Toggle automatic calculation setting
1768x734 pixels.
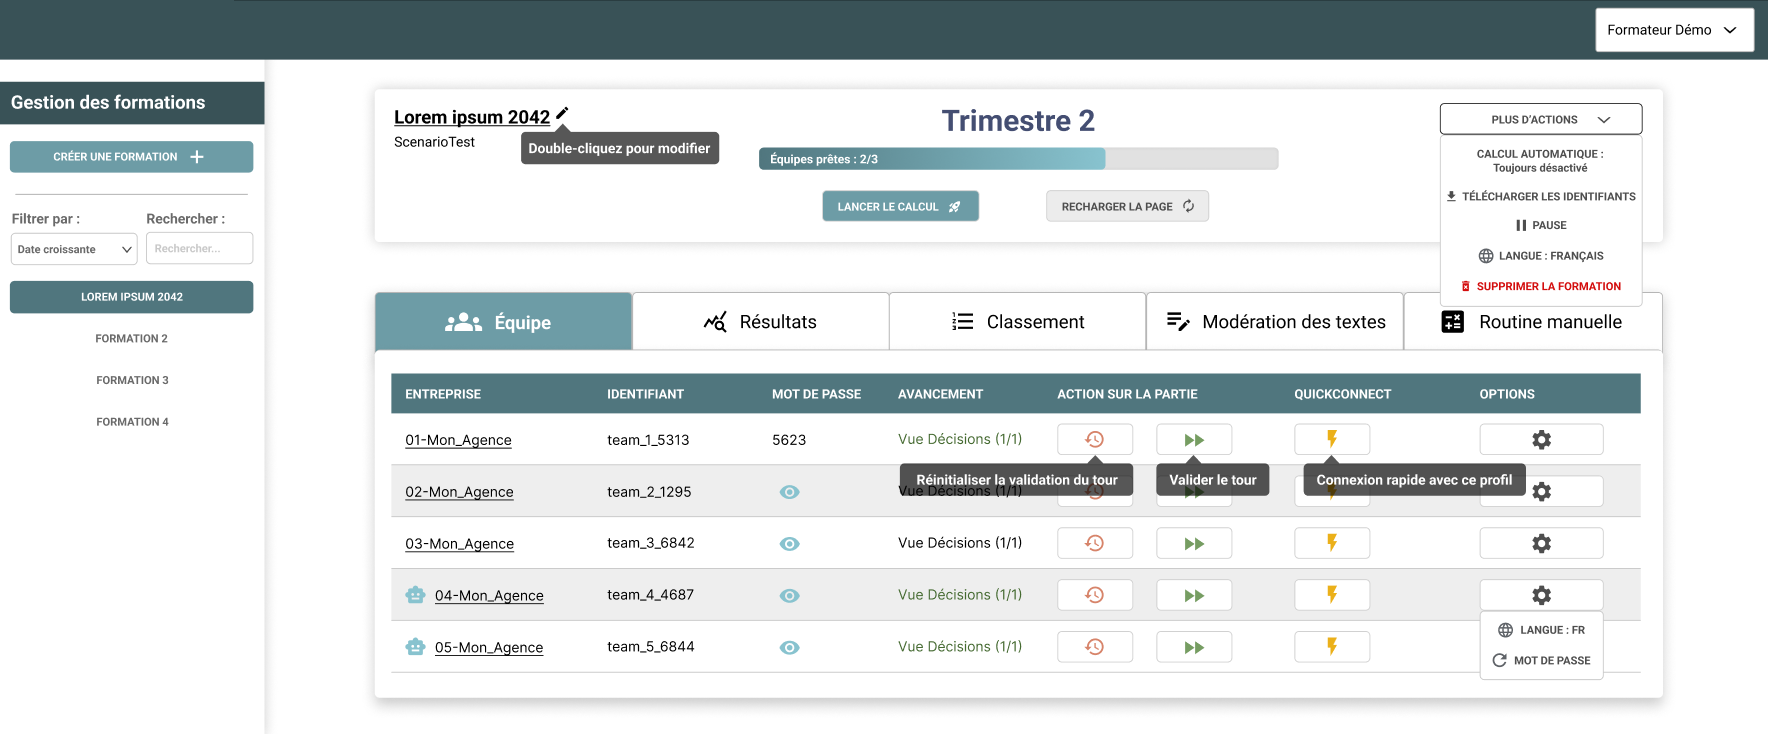click(1540, 161)
